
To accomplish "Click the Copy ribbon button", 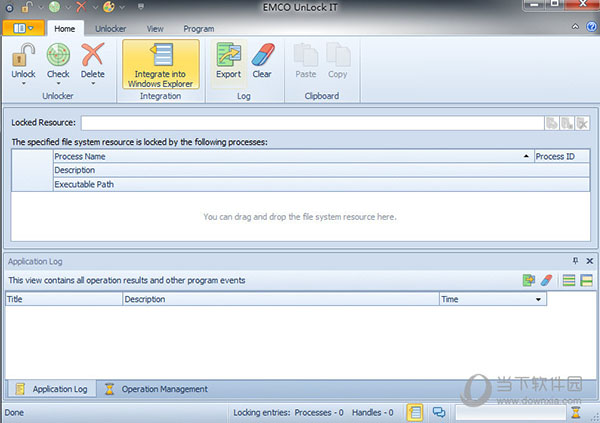I will (338, 60).
